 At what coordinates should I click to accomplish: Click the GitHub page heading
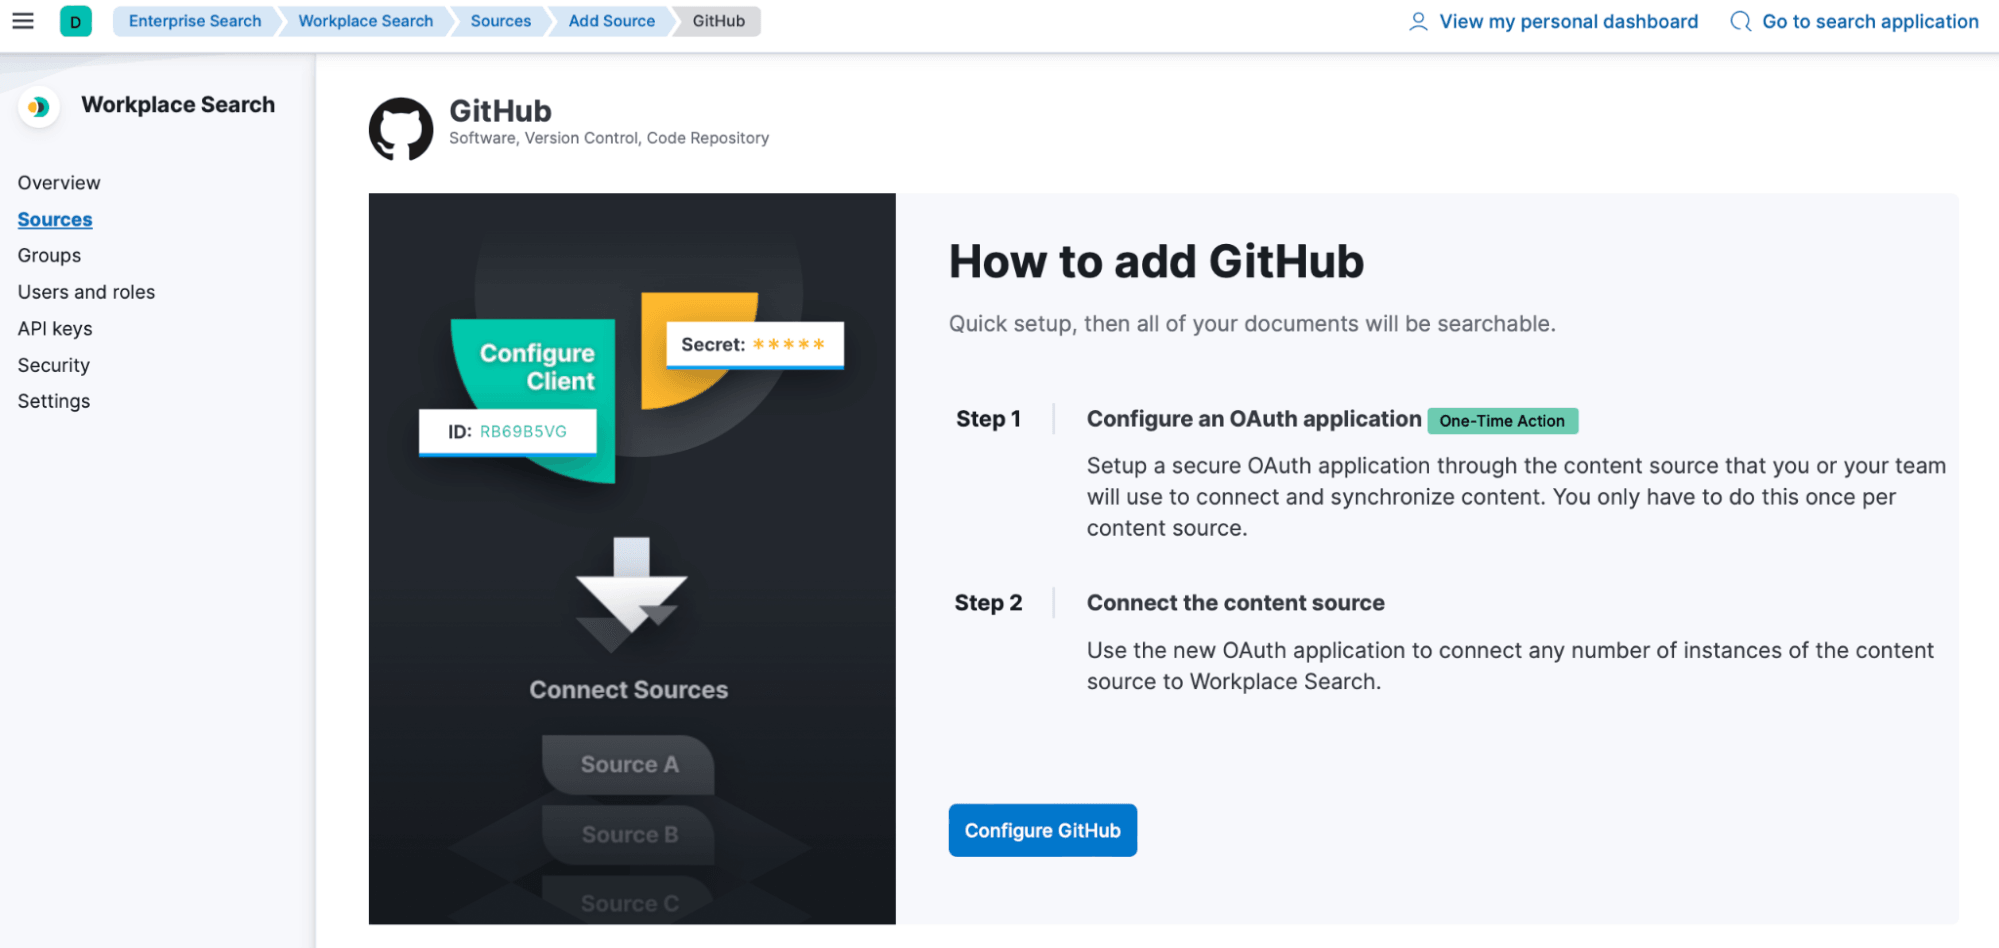[x=500, y=110]
